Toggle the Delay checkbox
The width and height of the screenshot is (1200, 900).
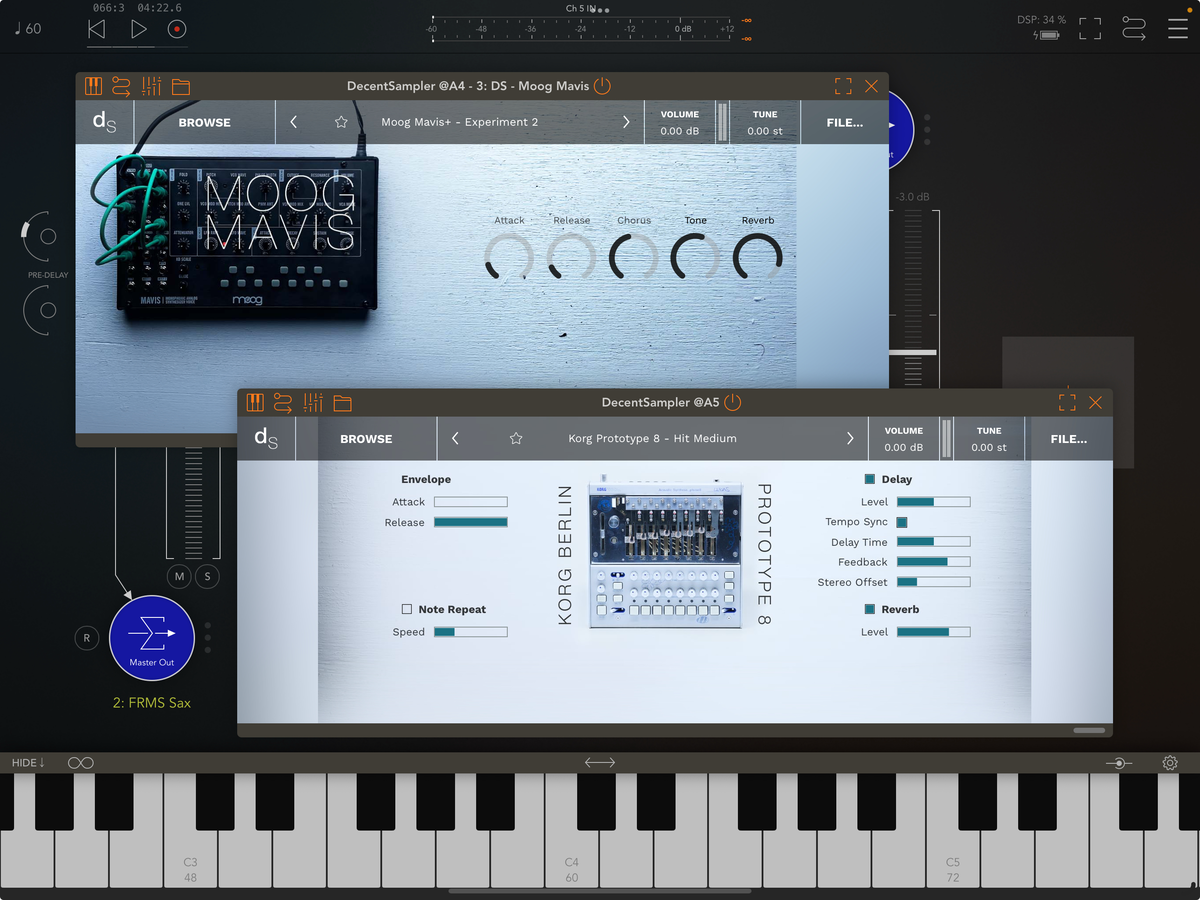click(870, 479)
